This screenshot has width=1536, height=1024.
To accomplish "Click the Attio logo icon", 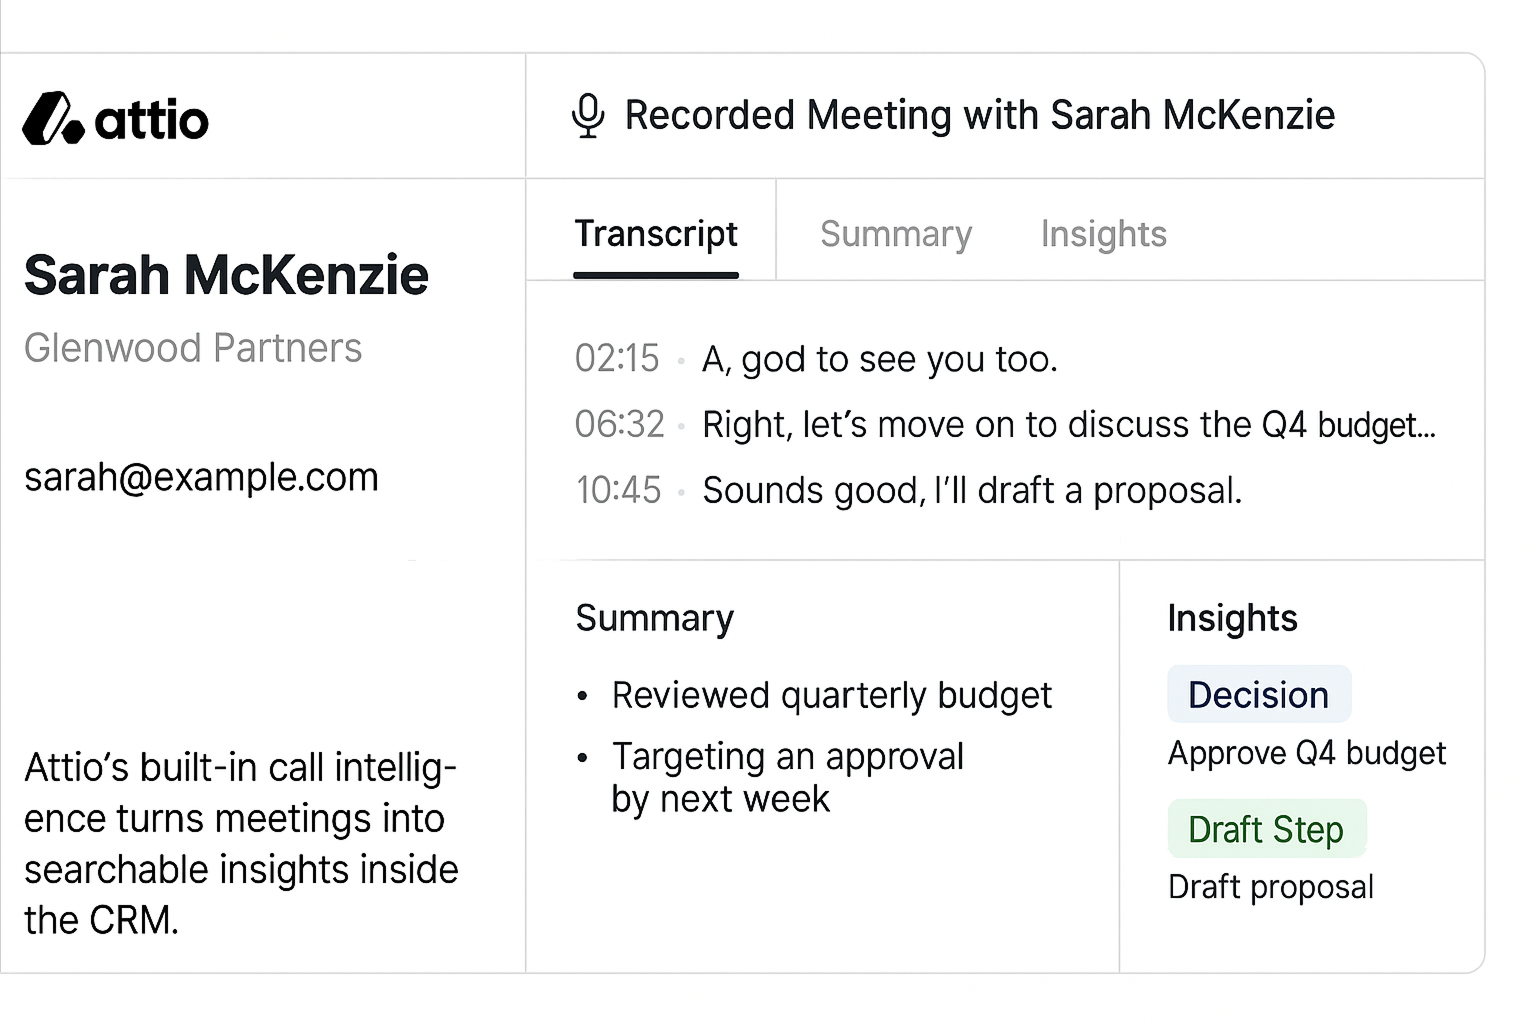I will pos(52,118).
